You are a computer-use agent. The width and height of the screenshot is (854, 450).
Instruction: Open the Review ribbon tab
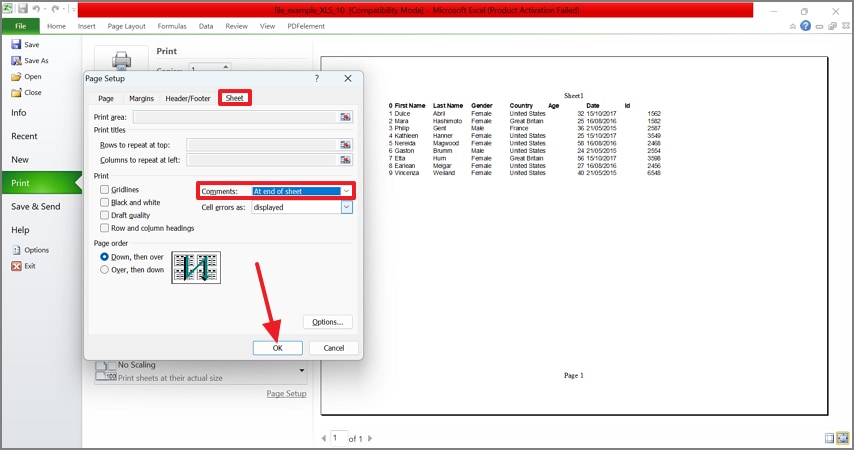point(236,26)
